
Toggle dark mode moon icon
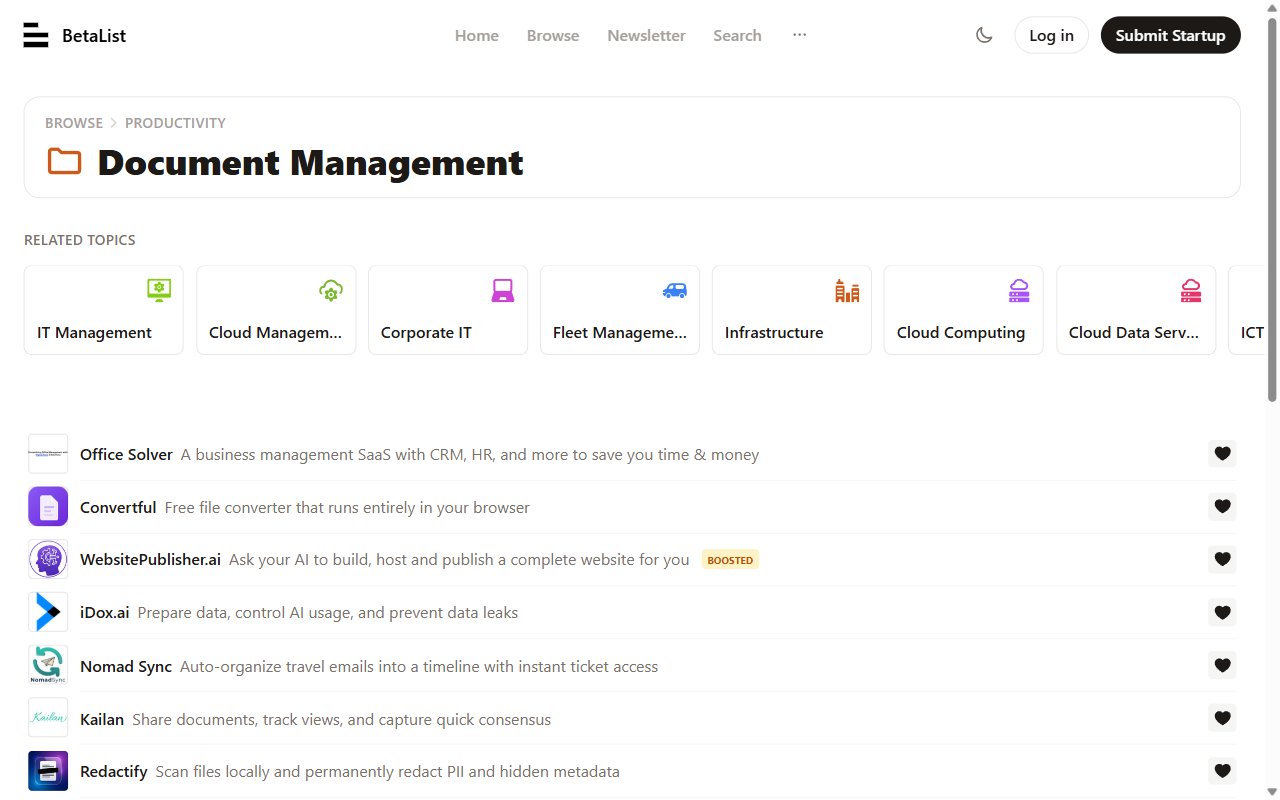pyautogui.click(x=984, y=35)
